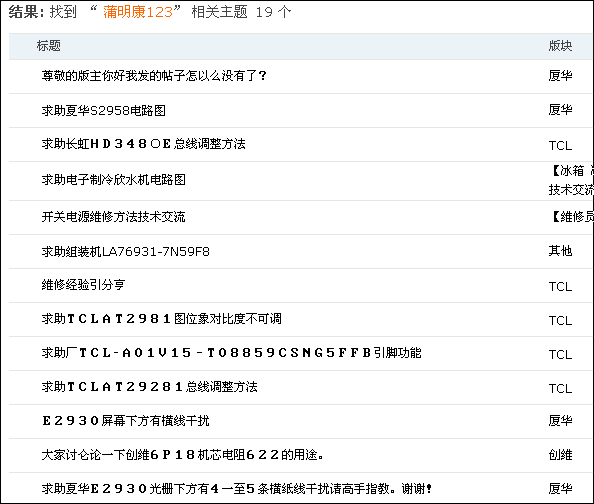
Task: Open thread '求助电子制冷欣水机电路图'
Action: (x=114, y=180)
